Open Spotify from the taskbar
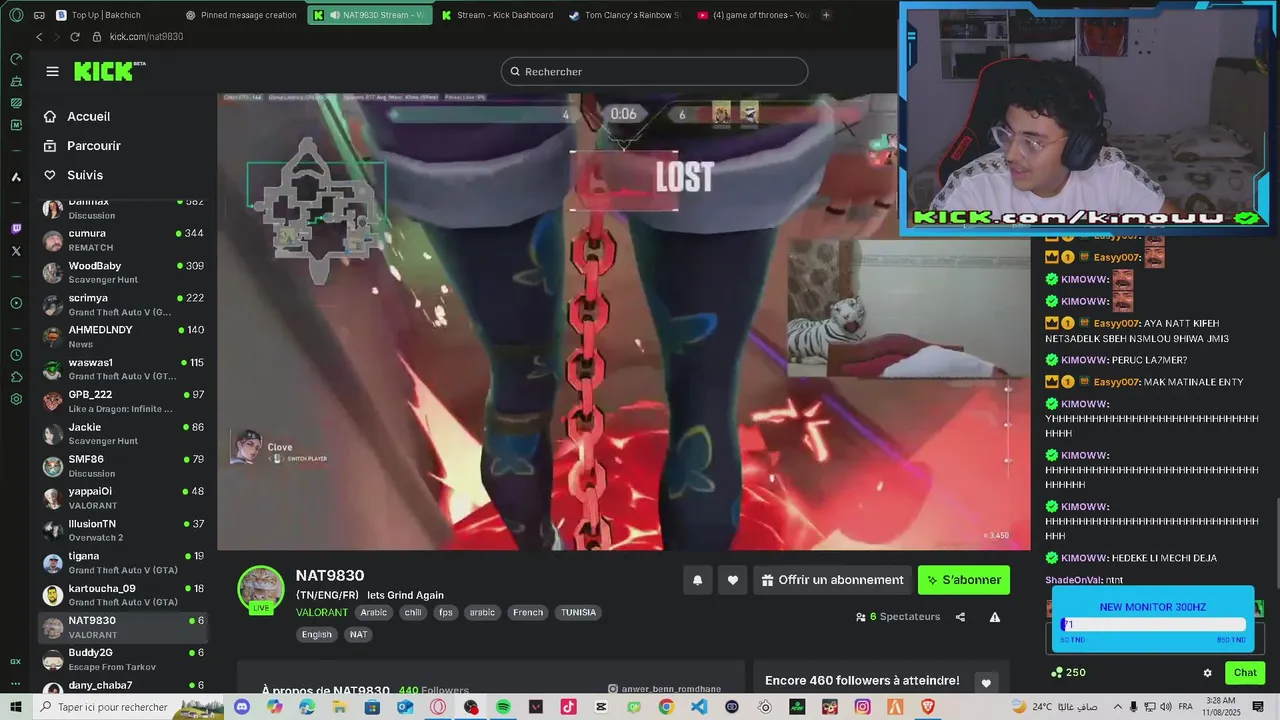1280x720 pixels. [x=503, y=707]
